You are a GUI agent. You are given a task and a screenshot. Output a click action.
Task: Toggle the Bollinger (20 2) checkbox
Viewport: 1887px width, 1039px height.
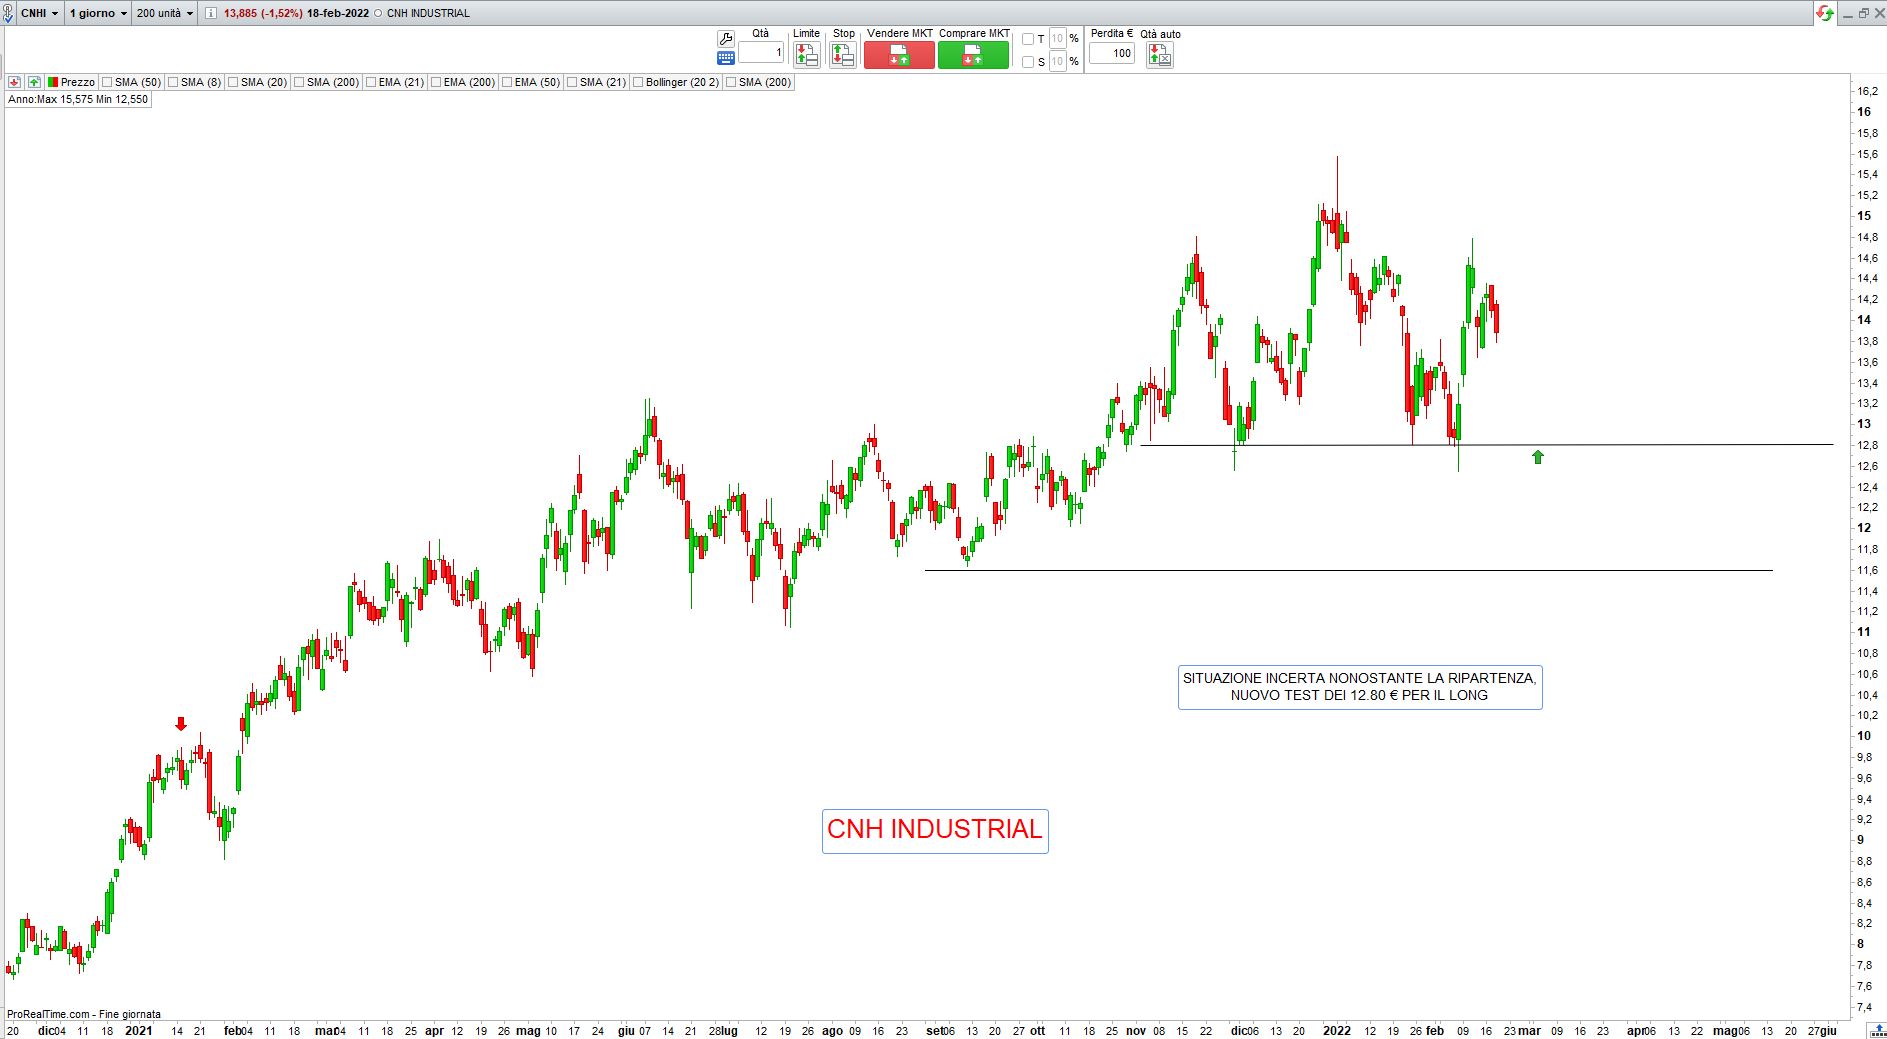point(638,82)
